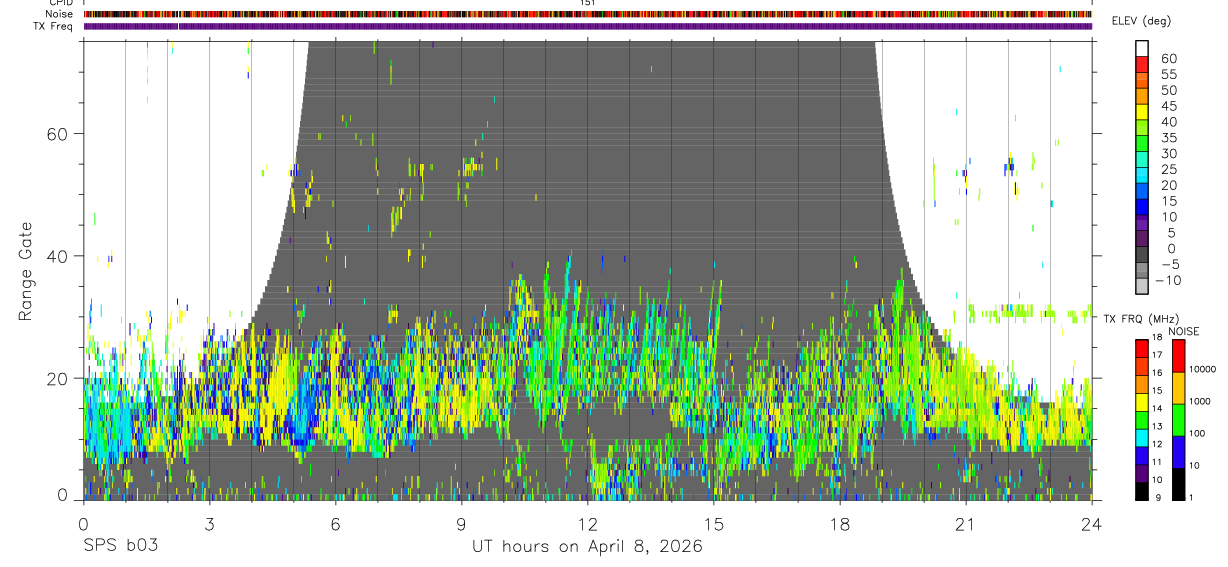Click the 100 label on the NOISE scale
Viewport: 1228px width, 567px height.
click(x=1197, y=433)
